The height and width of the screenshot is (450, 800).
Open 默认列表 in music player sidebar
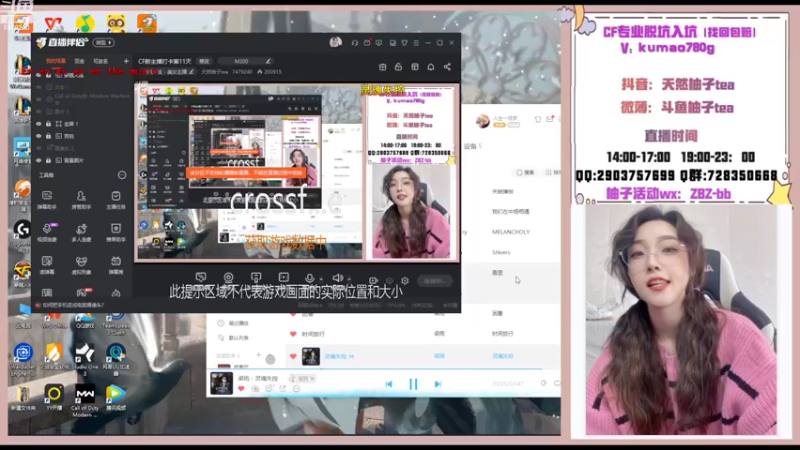point(233,338)
